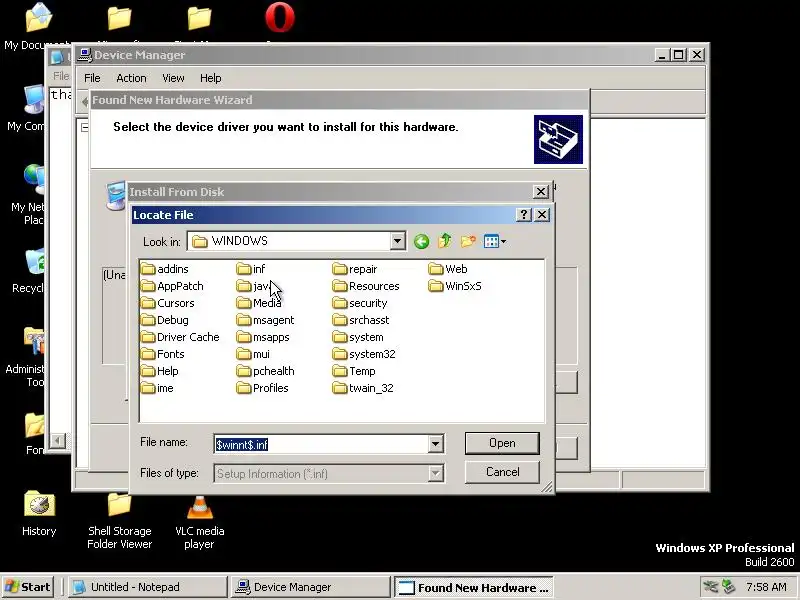Select the inf folder
The image size is (800, 600).
[251, 269]
